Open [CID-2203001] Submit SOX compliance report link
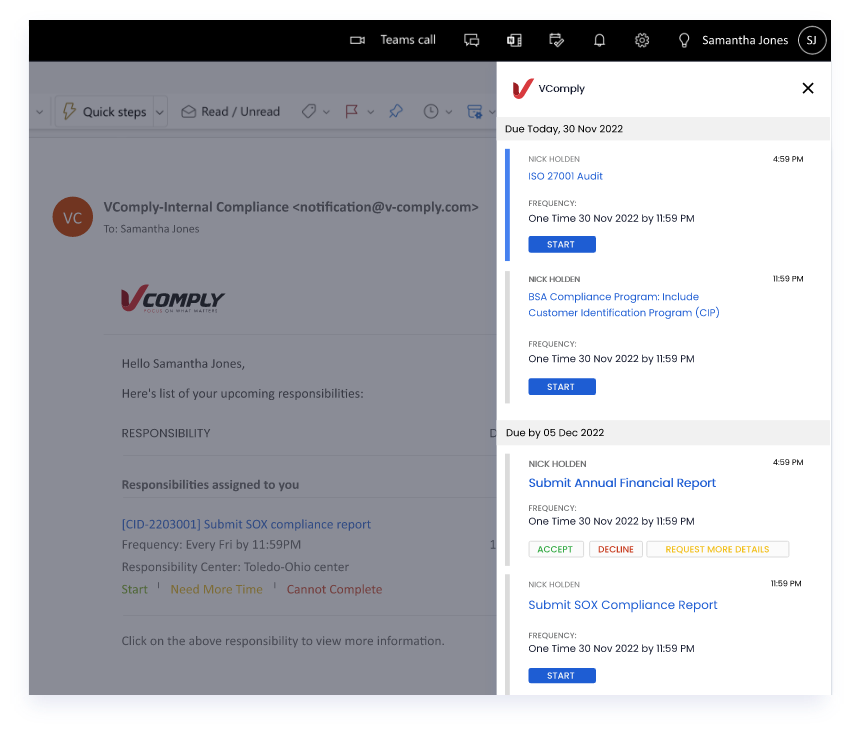The width and height of the screenshot is (854, 734). (x=246, y=524)
